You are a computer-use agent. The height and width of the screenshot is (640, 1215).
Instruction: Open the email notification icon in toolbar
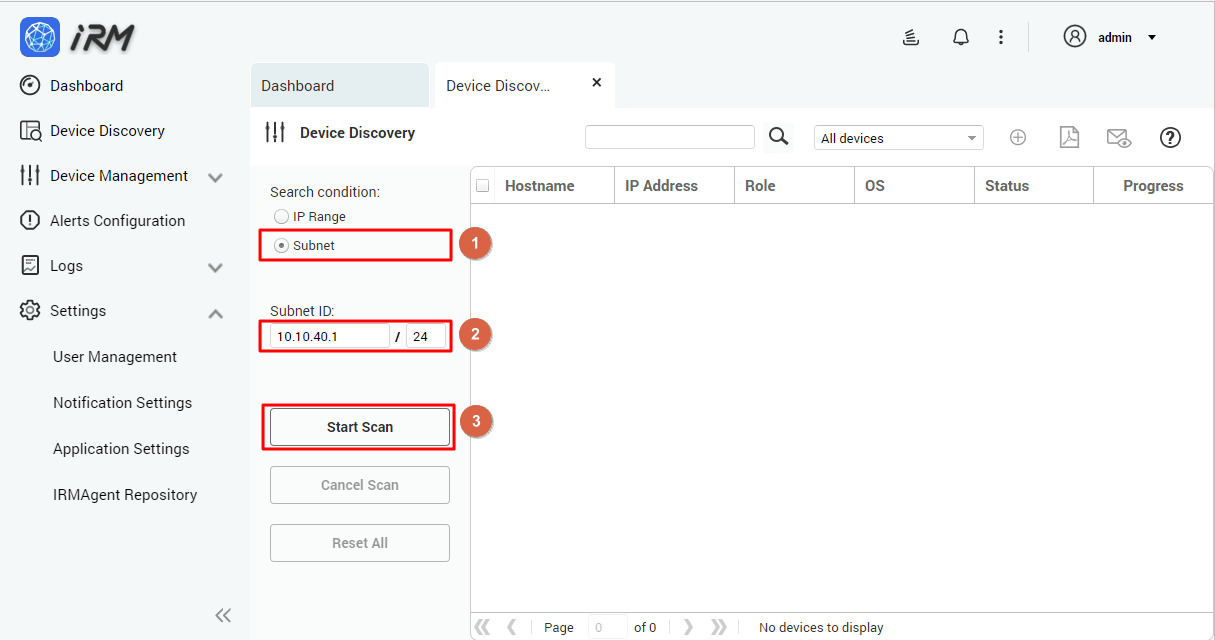click(1119, 137)
